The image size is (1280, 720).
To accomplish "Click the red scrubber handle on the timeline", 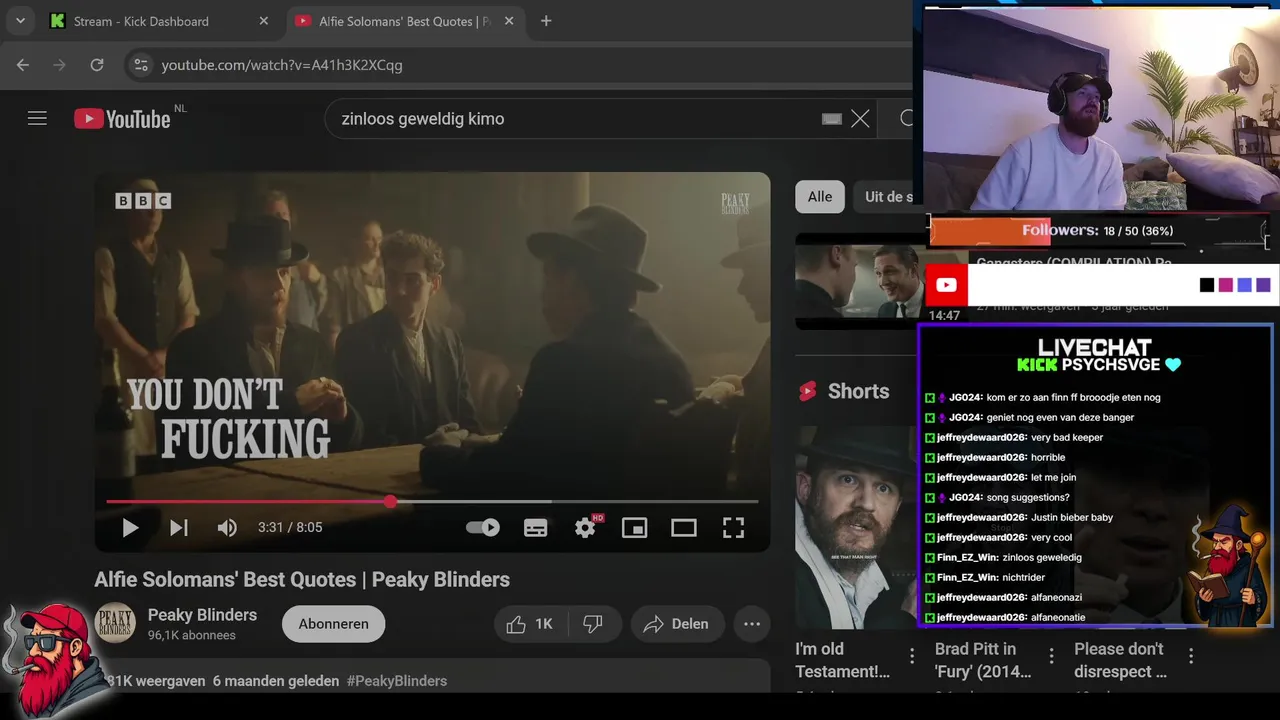I will pyautogui.click(x=390, y=502).
